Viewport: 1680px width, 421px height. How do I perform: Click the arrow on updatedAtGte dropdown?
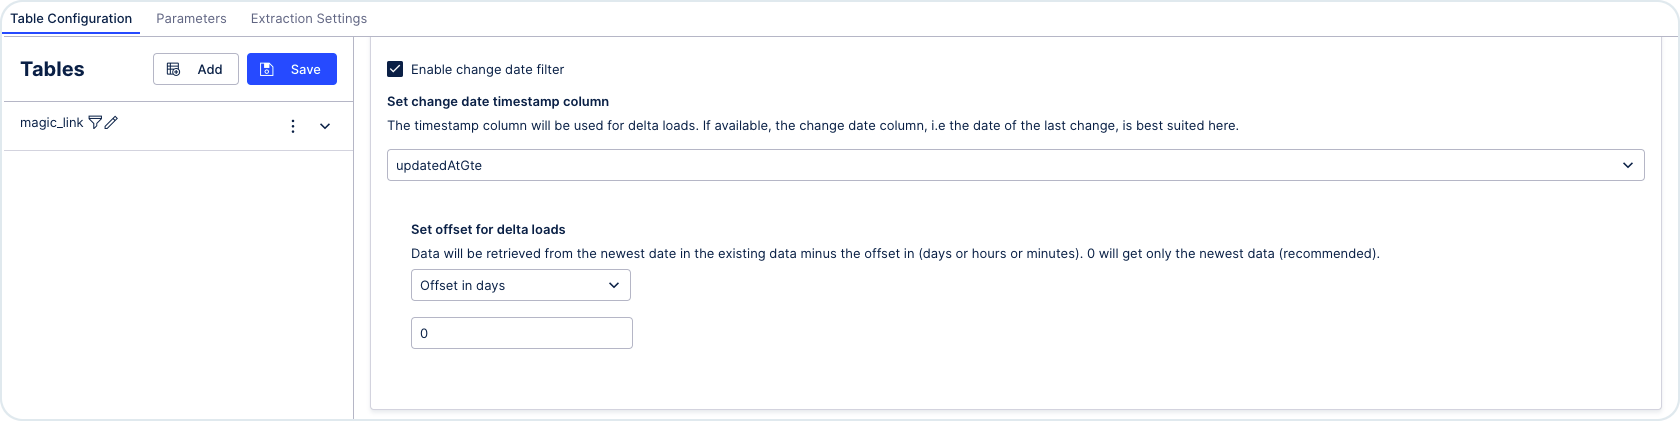coord(1628,165)
